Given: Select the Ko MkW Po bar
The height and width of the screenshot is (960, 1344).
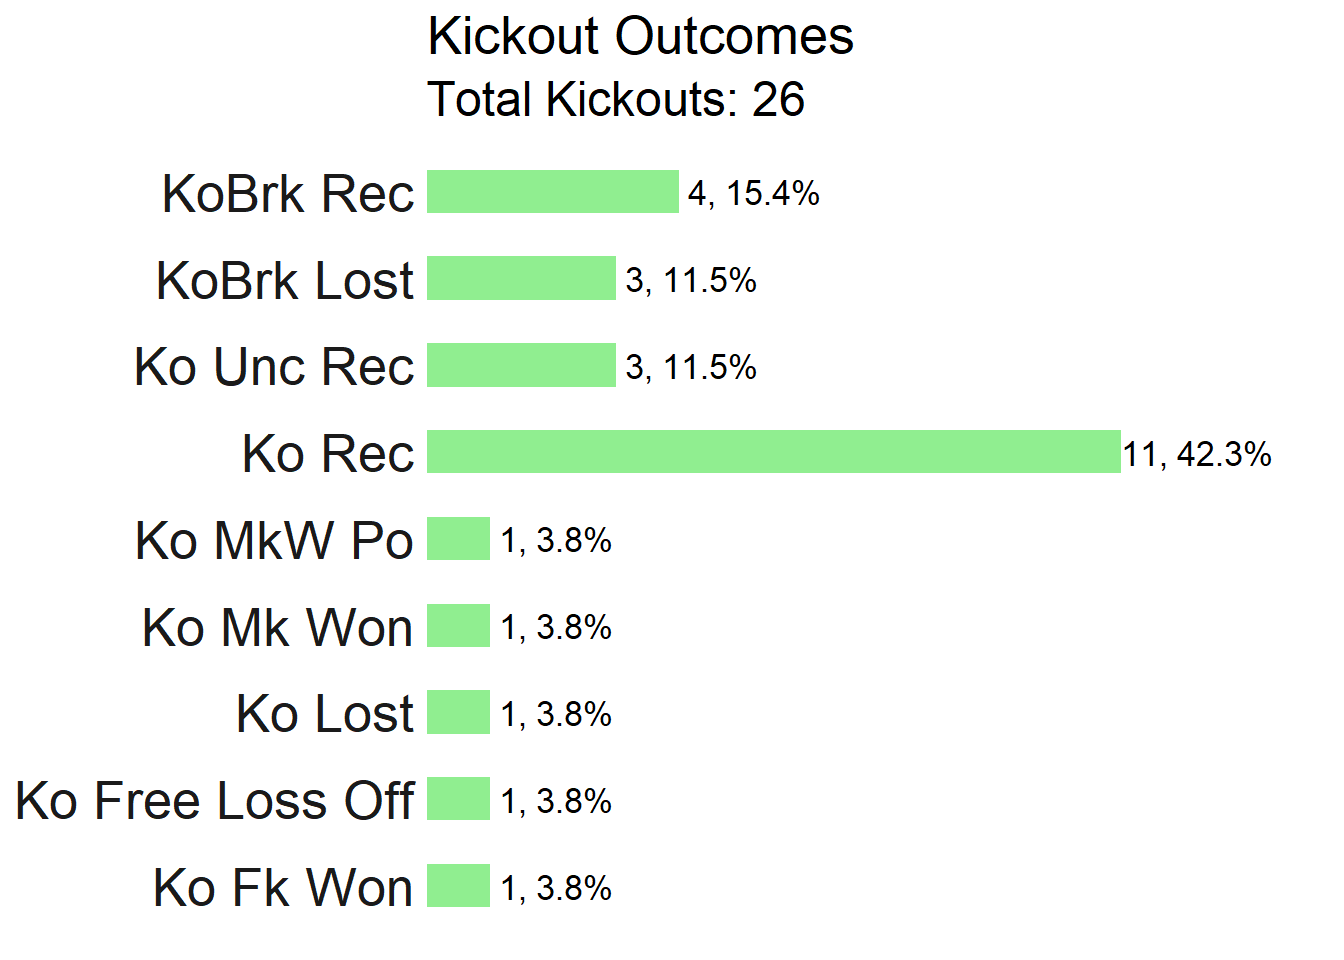Looking at the screenshot, I should [458, 539].
